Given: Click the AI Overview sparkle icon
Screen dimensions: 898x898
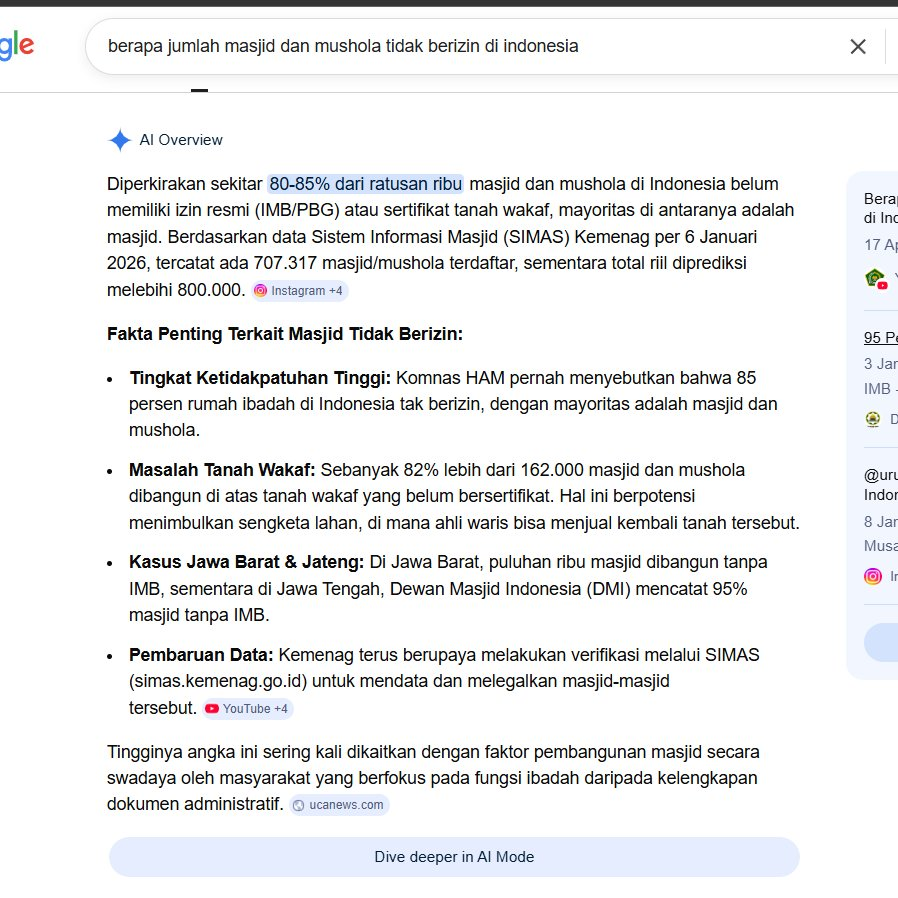Looking at the screenshot, I should pyautogui.click(x=120, y=140).
